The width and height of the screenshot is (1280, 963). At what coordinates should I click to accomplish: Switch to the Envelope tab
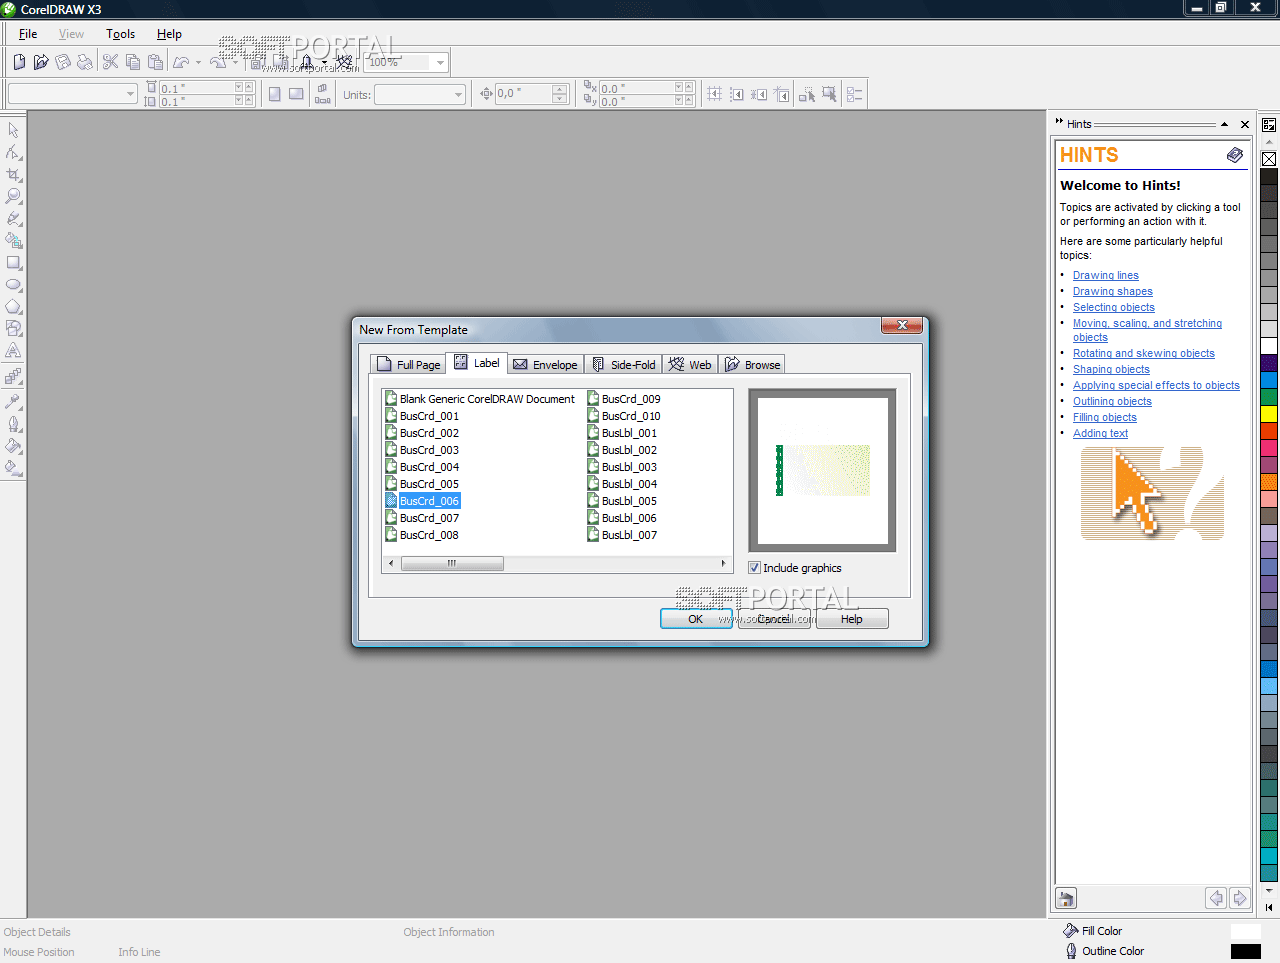coord(545,364)
